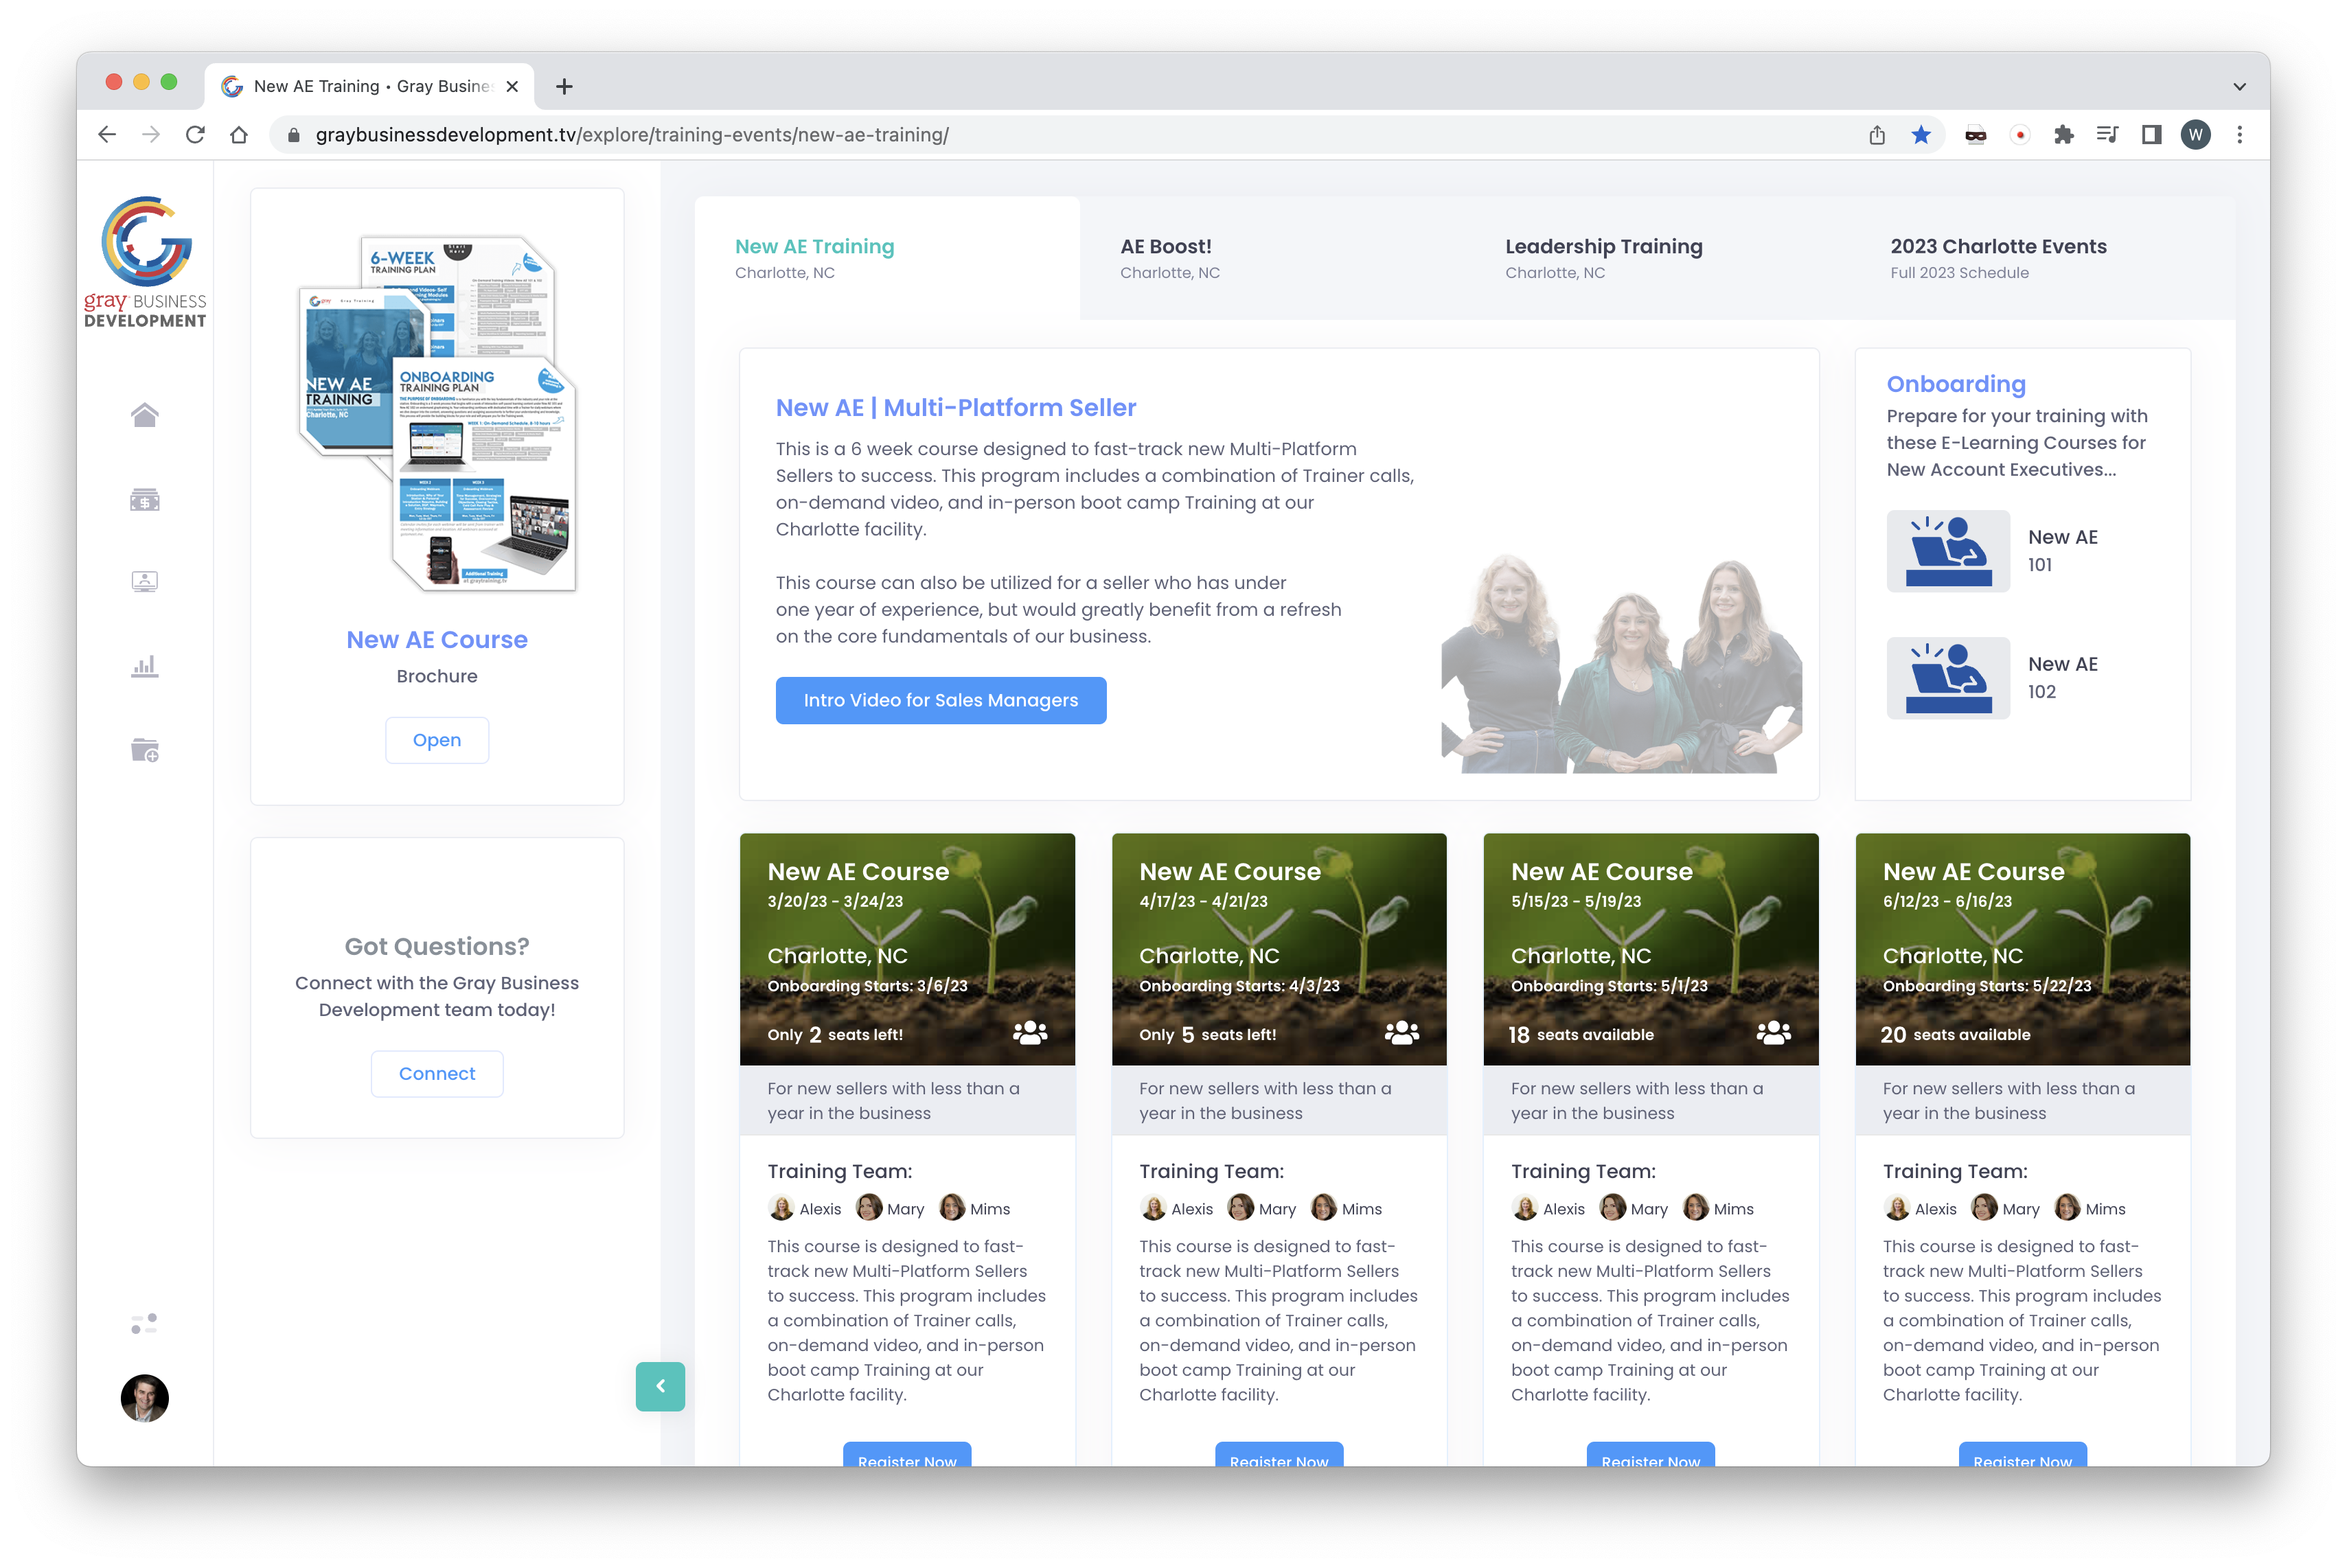2347x1568 pixels.
Task: Bookmark page with the blue star
Action: pos(1921,135)
